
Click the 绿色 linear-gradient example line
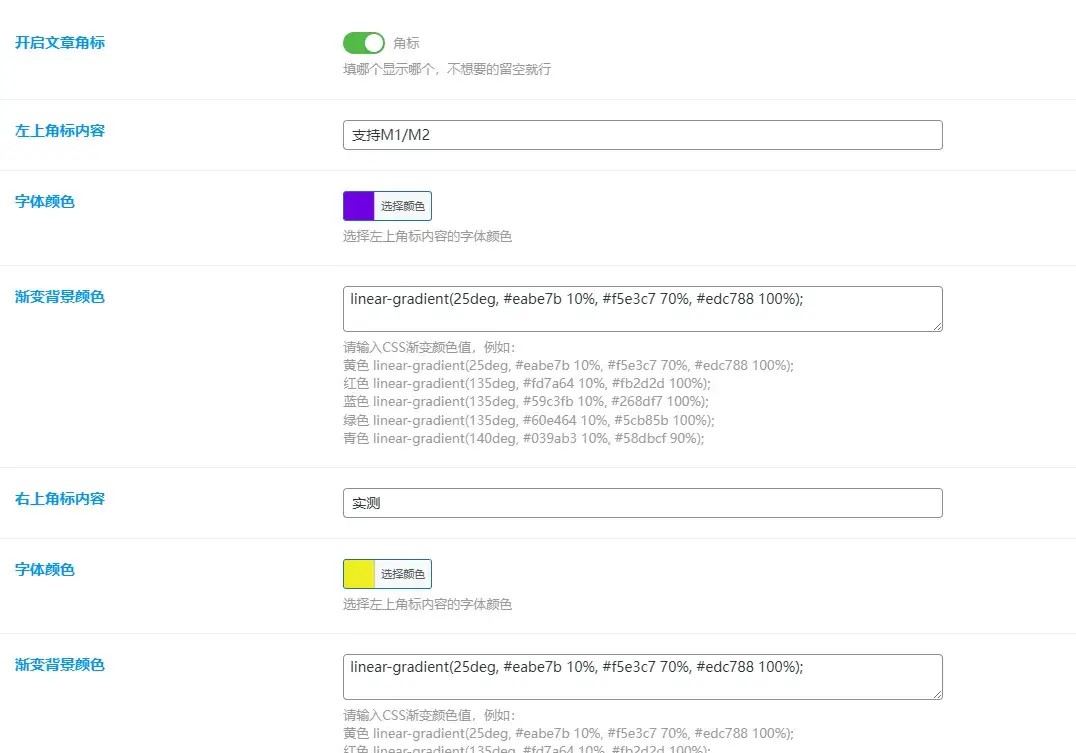coord(528,420)
